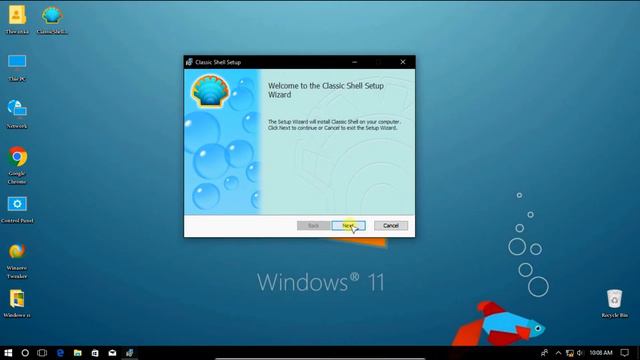Select the Network desktop icon

pos(17,114)
